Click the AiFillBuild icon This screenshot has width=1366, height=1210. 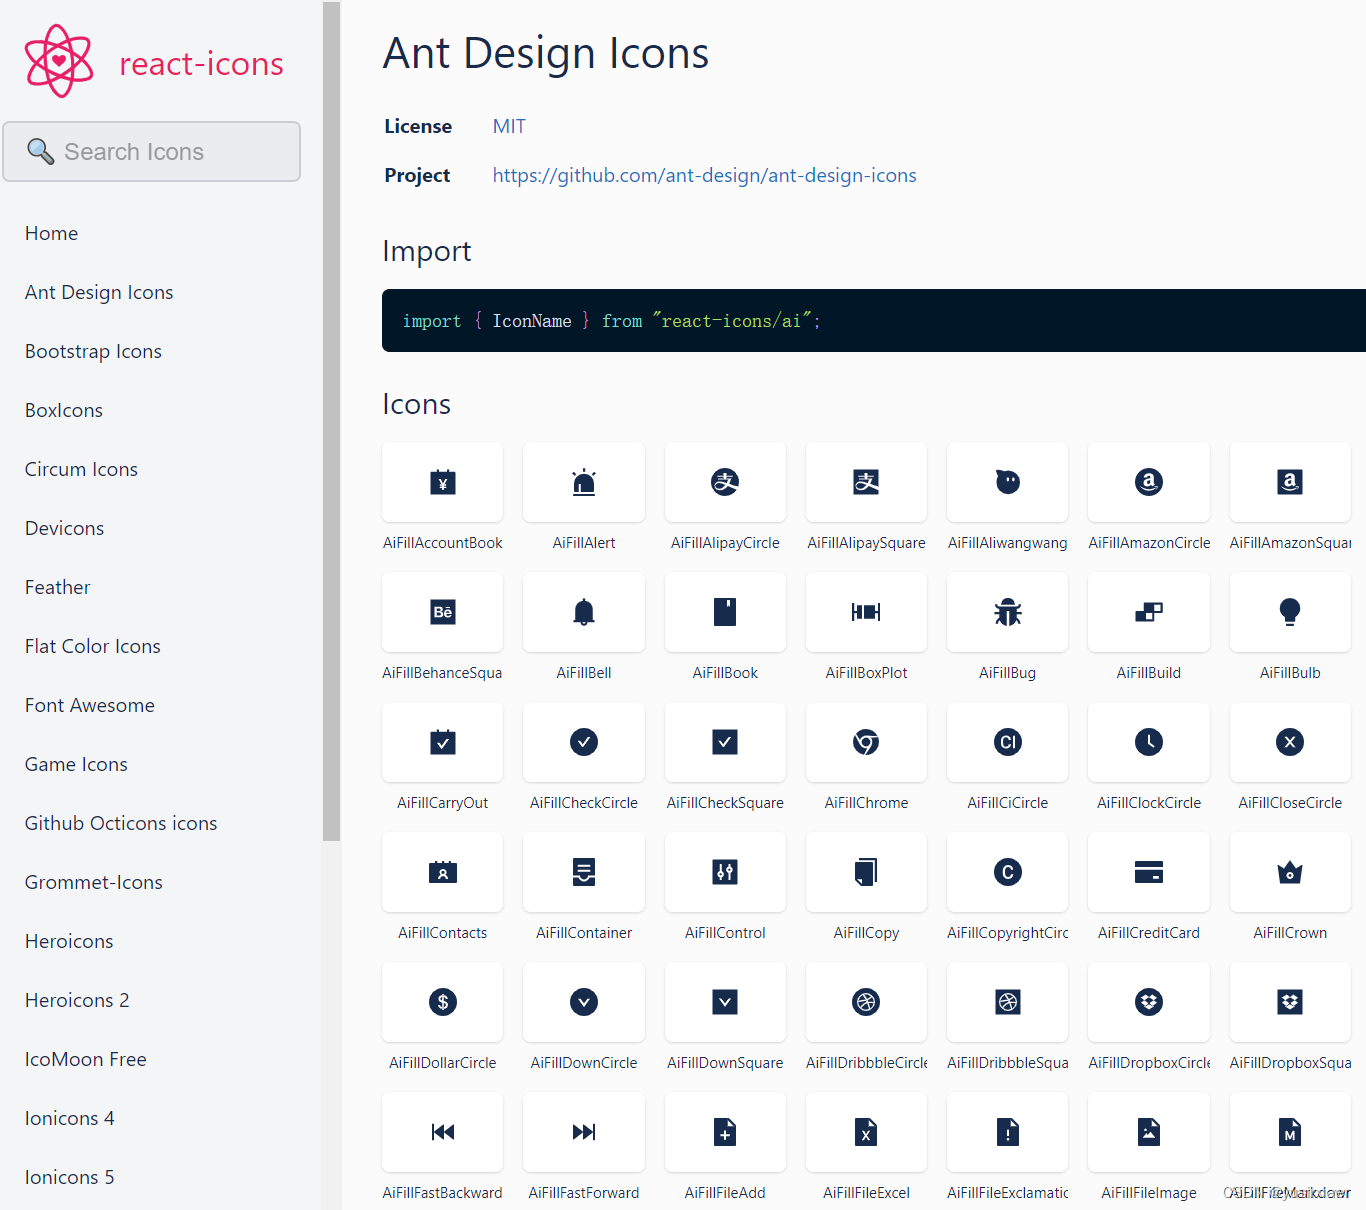(1149, 612)
